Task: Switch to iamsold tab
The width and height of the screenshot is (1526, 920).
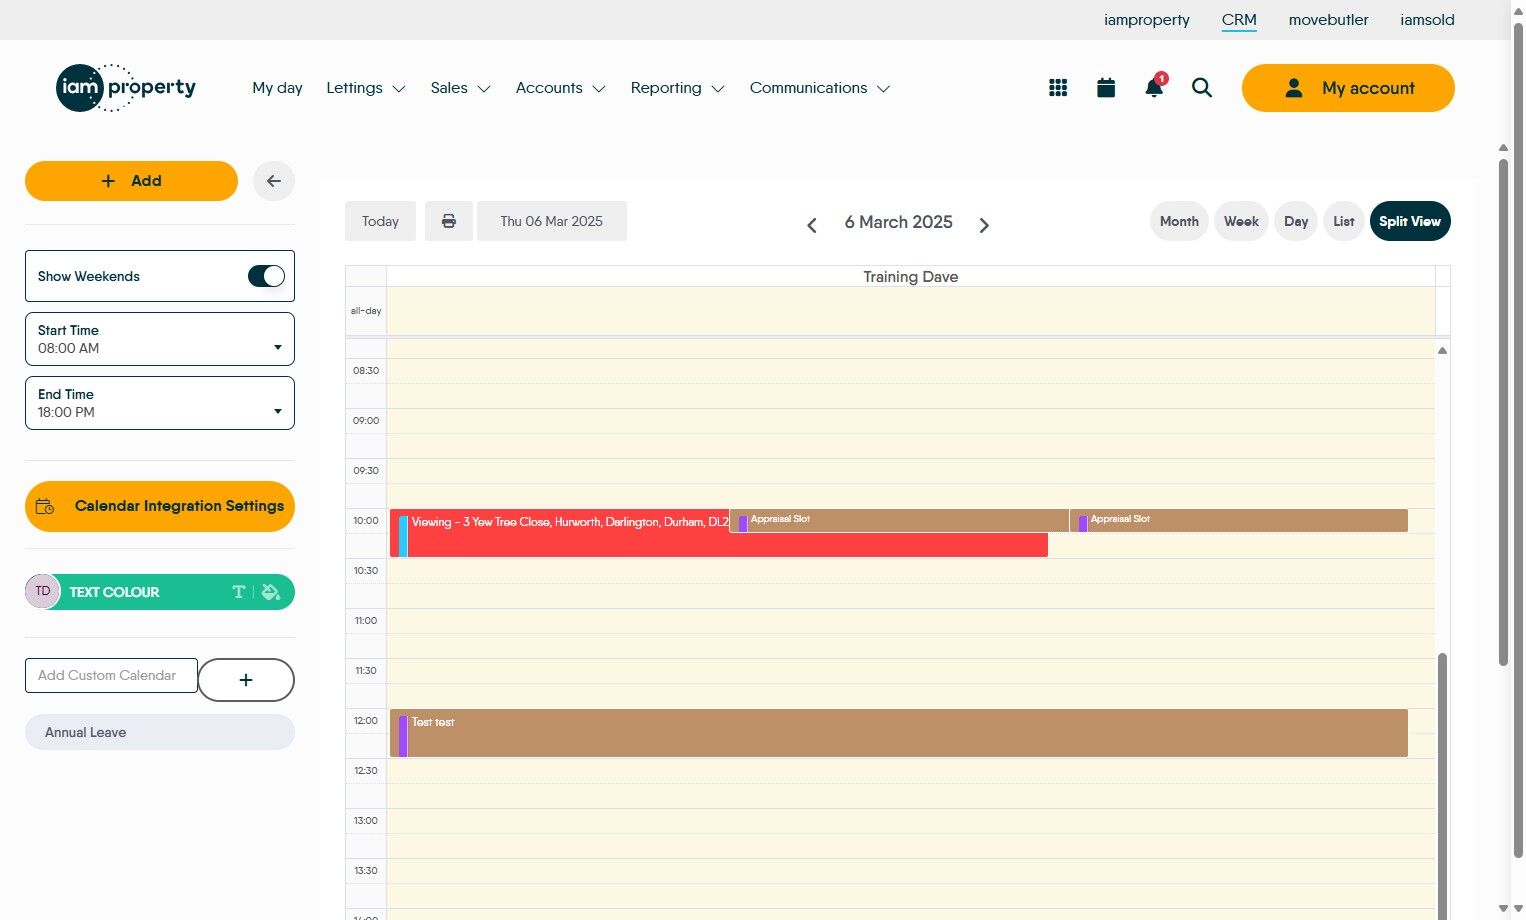Action: [1427, 20]
